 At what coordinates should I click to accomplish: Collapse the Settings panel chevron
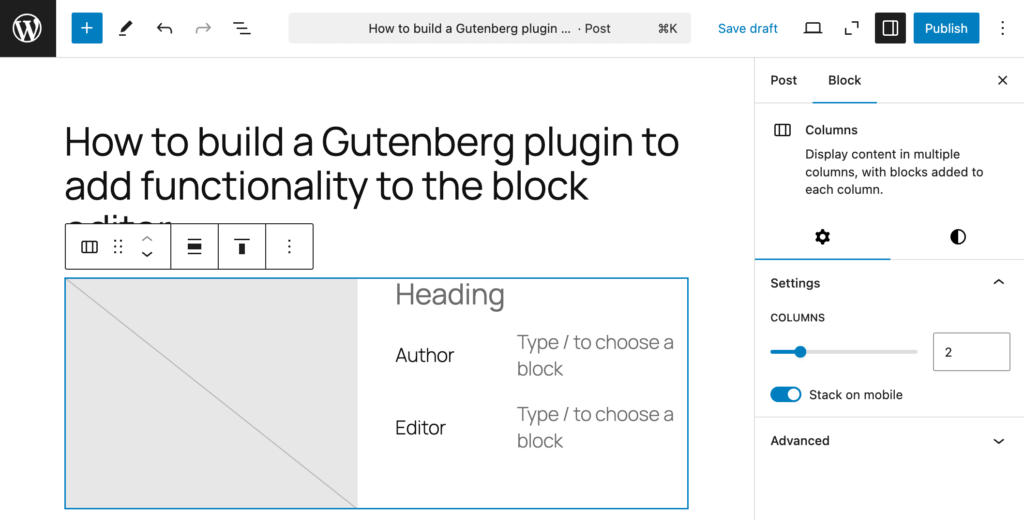pos(998,283)
